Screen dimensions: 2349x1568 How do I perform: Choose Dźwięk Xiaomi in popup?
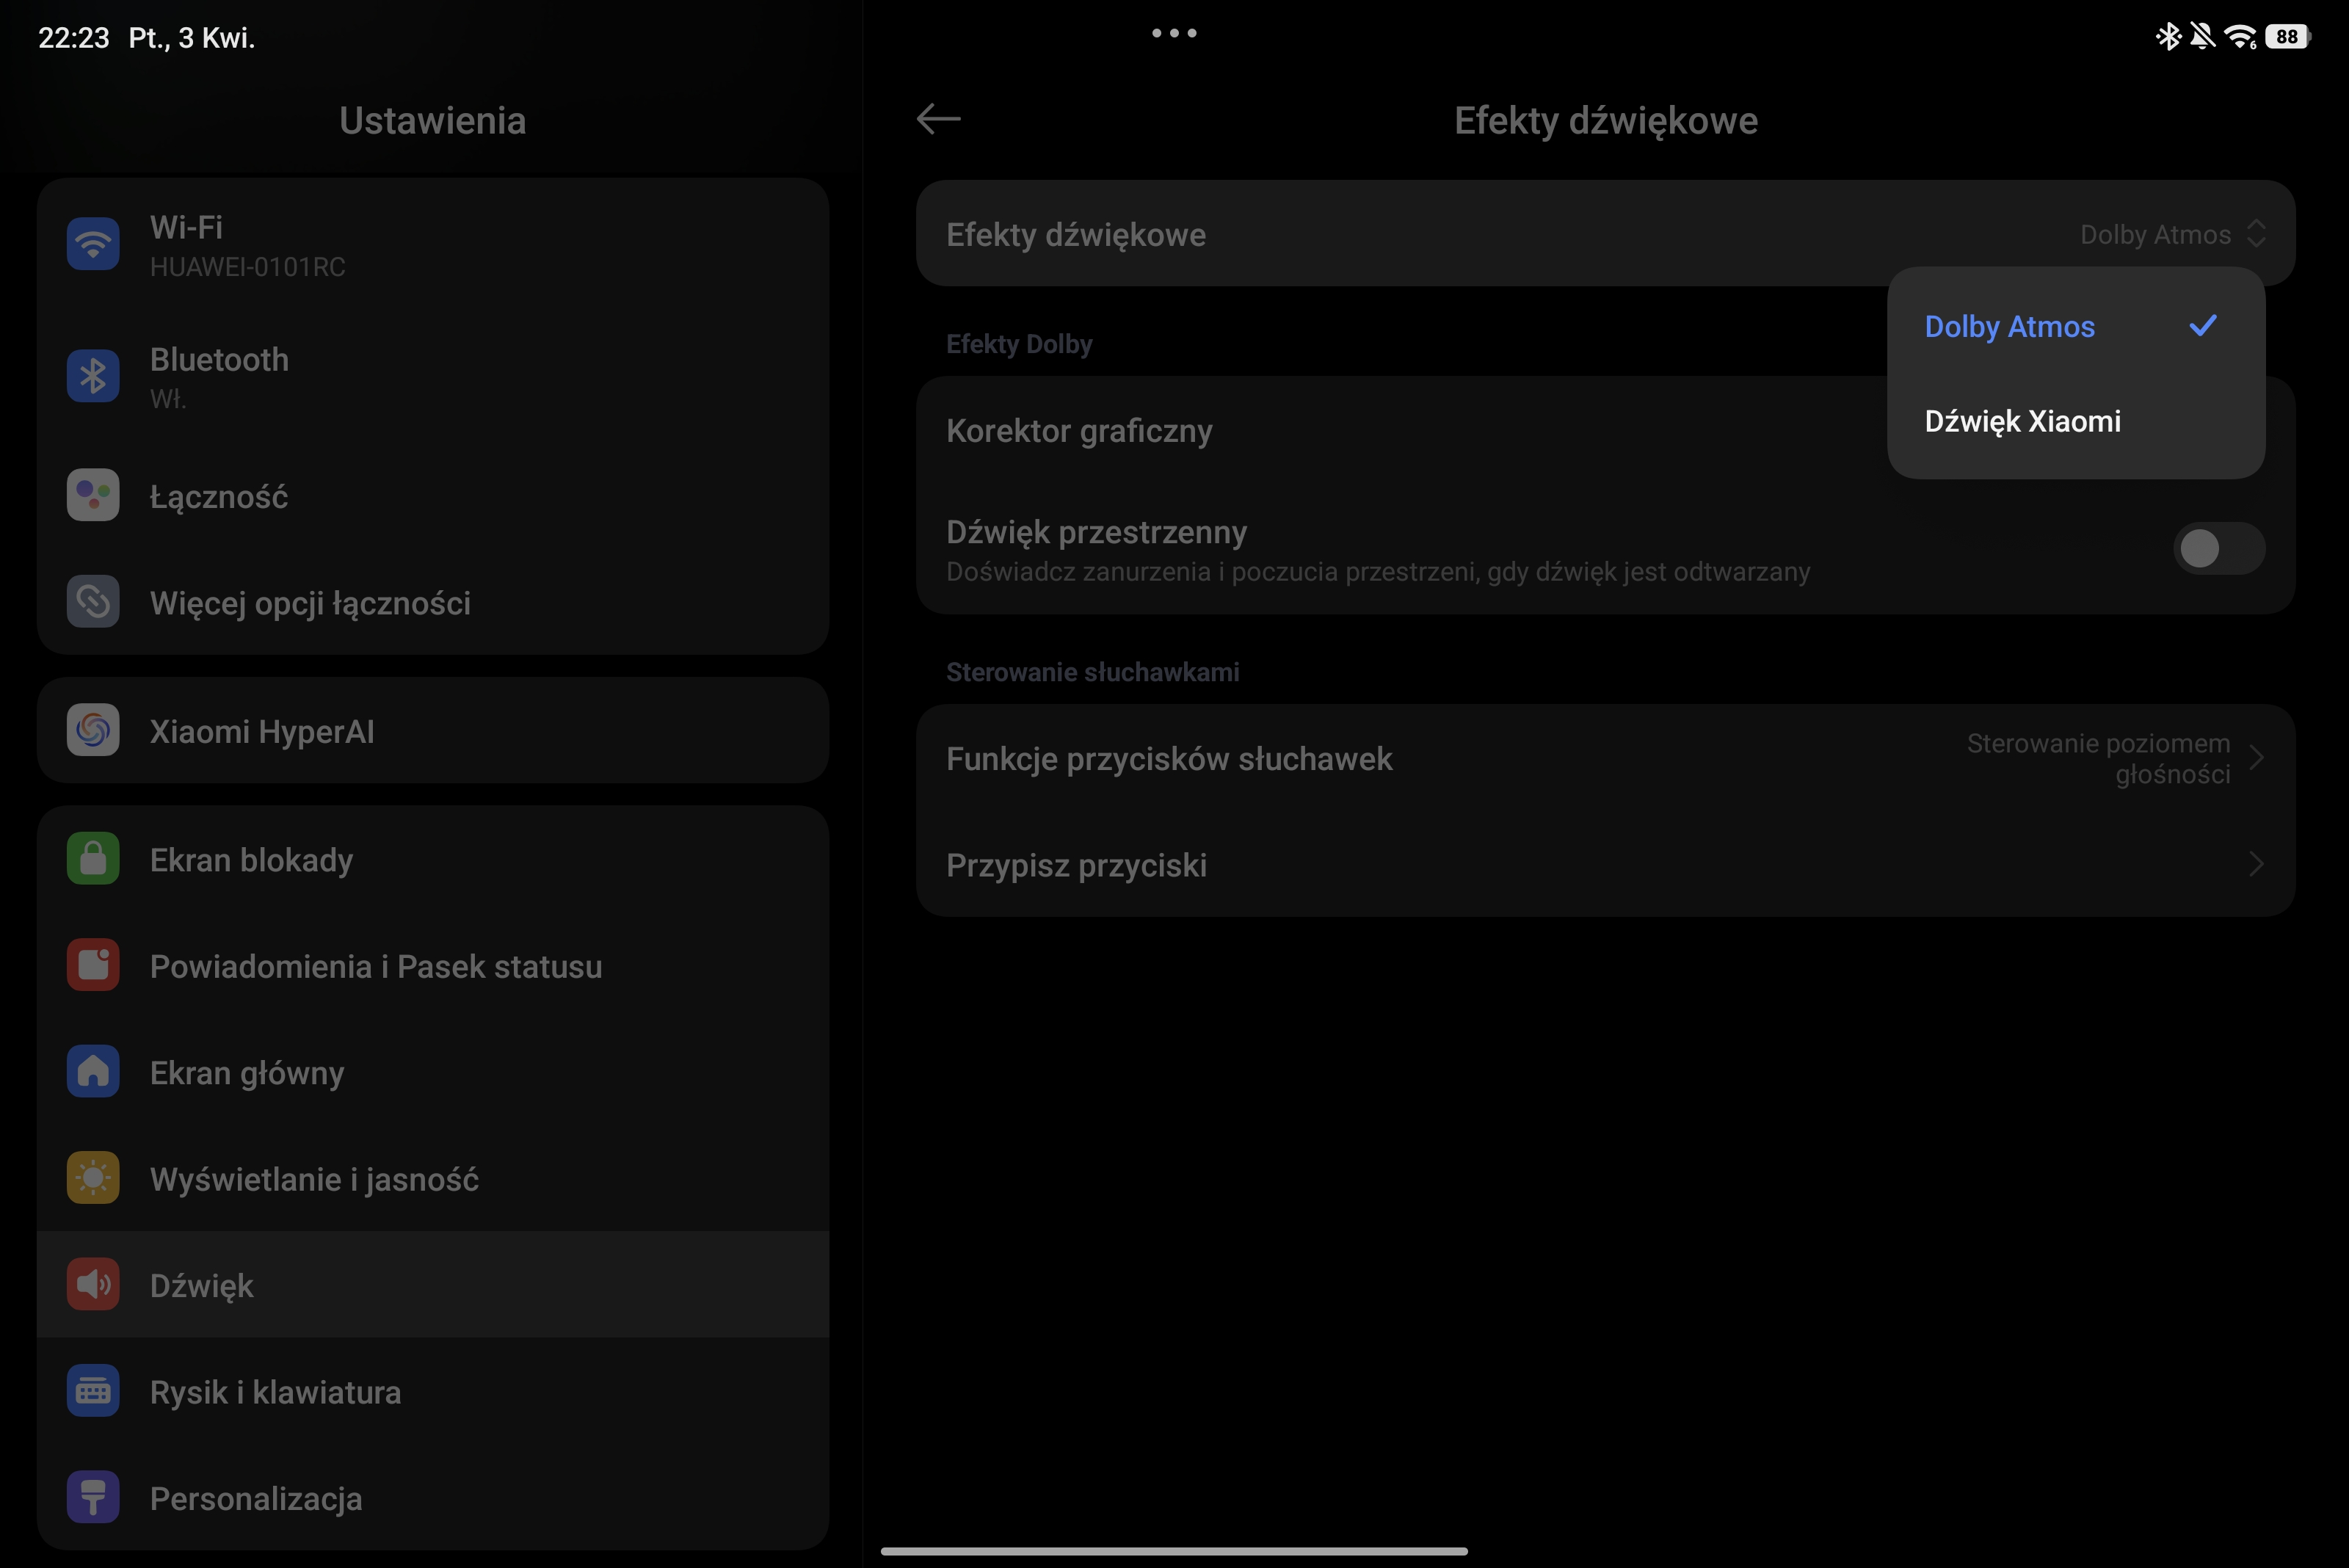coord(2022,421)
